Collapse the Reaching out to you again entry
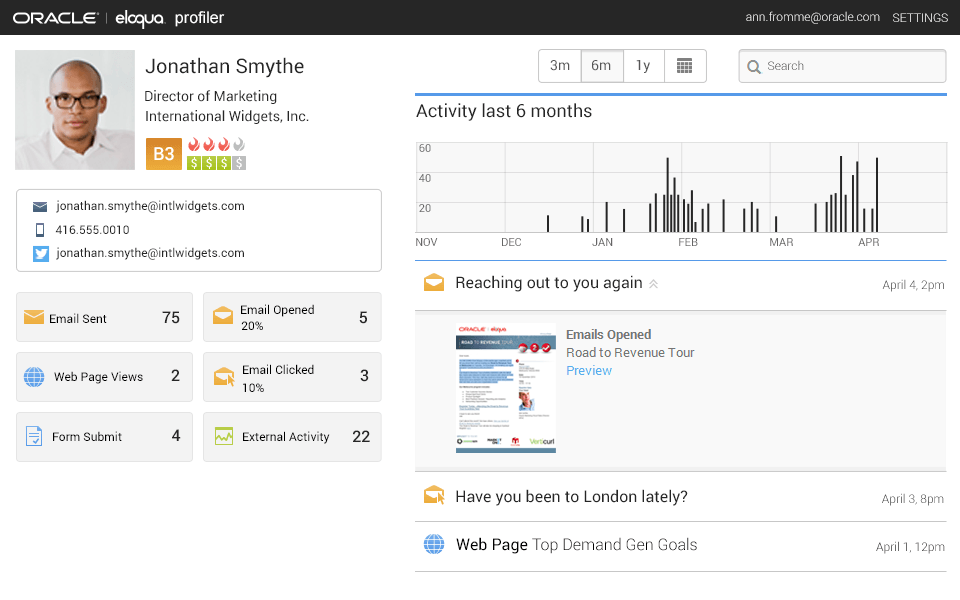The width and height of the screenshot is (960, 600). tap(653, 283)
